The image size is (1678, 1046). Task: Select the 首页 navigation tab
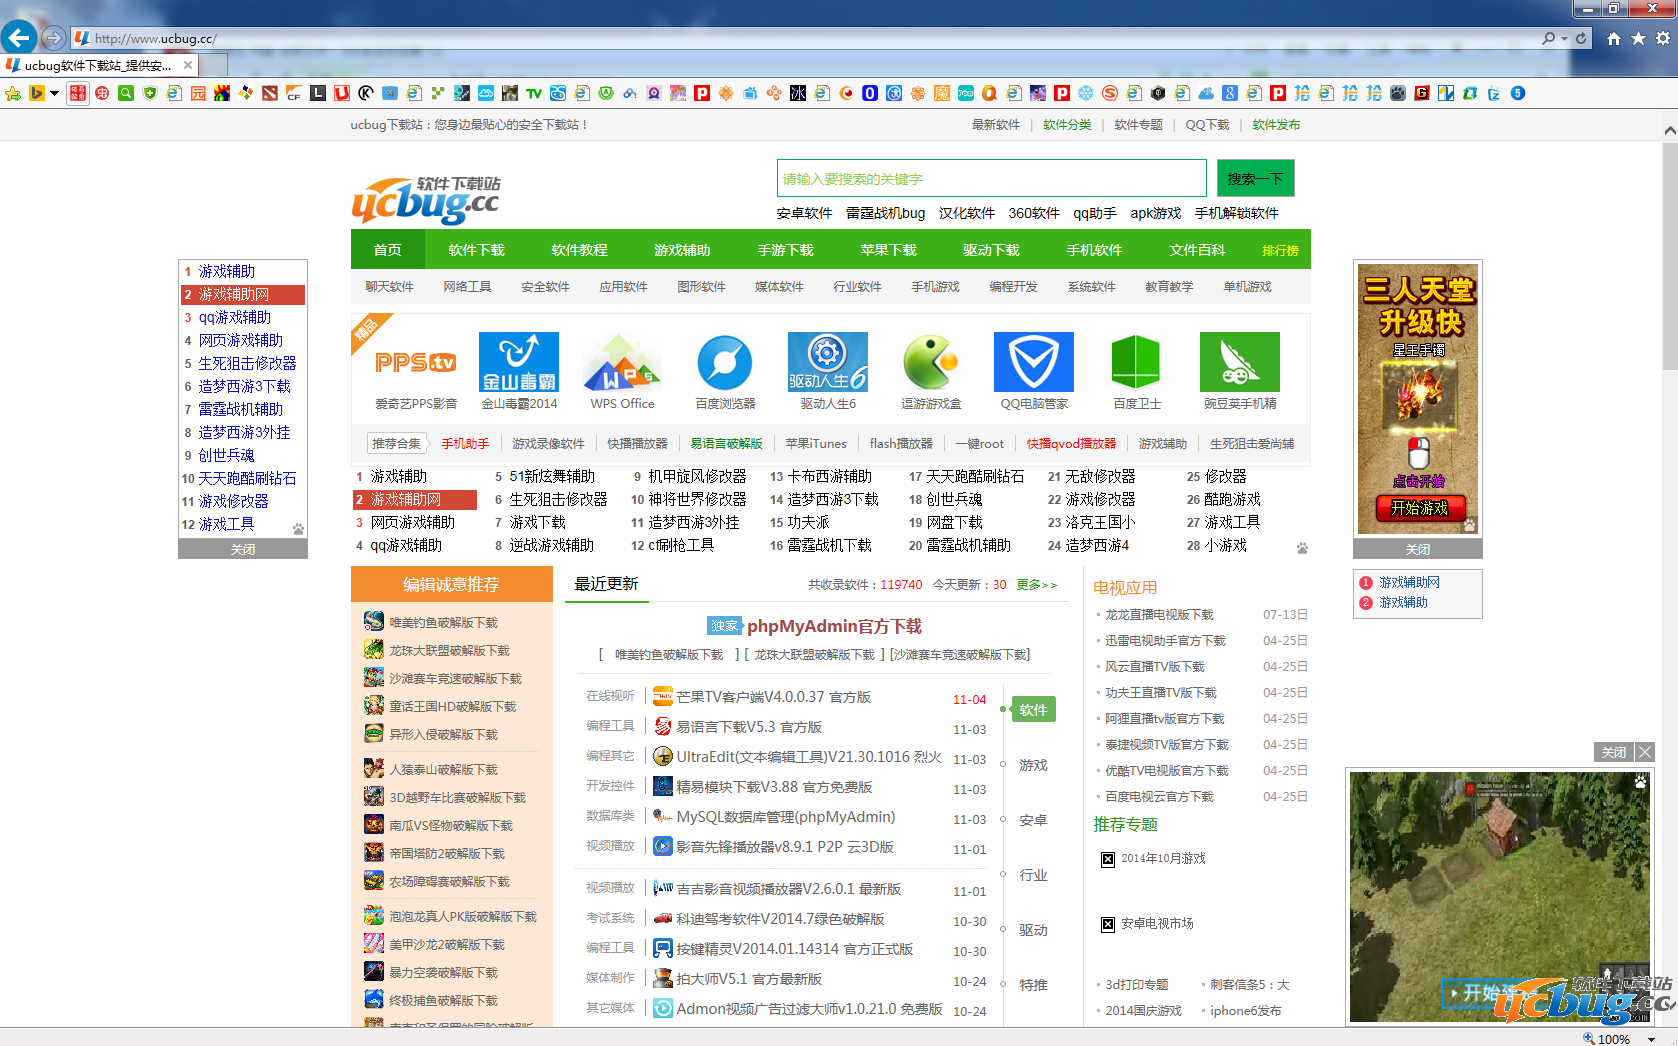[x=388, y=250]
